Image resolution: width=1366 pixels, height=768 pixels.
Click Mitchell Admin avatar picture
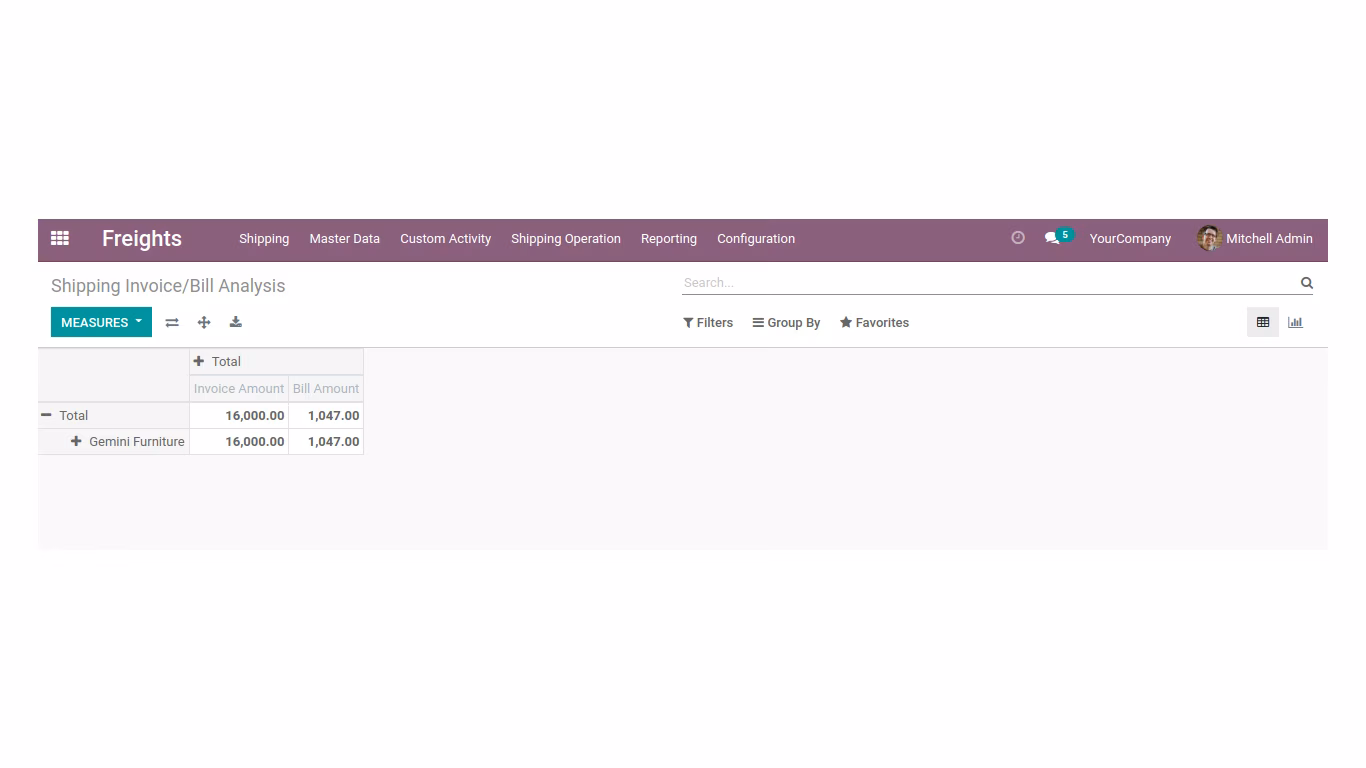[x=1209, y=238]
